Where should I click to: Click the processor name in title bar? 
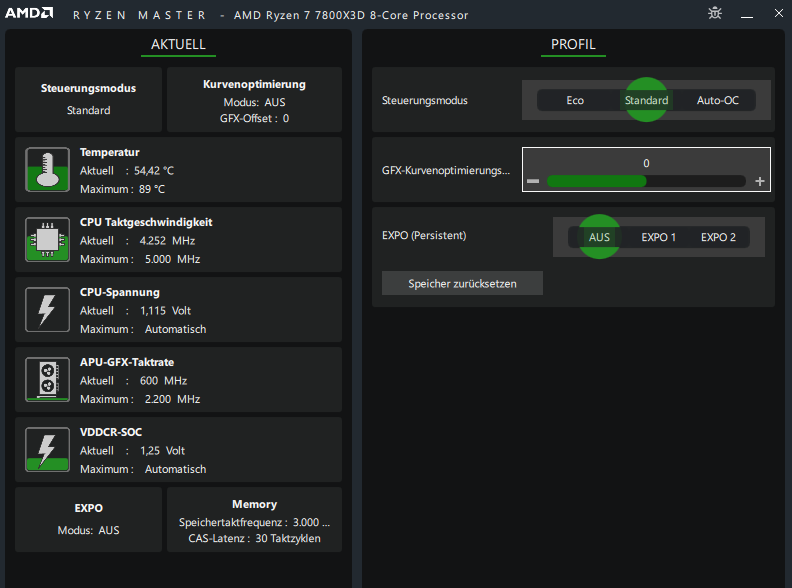[351, 15]
